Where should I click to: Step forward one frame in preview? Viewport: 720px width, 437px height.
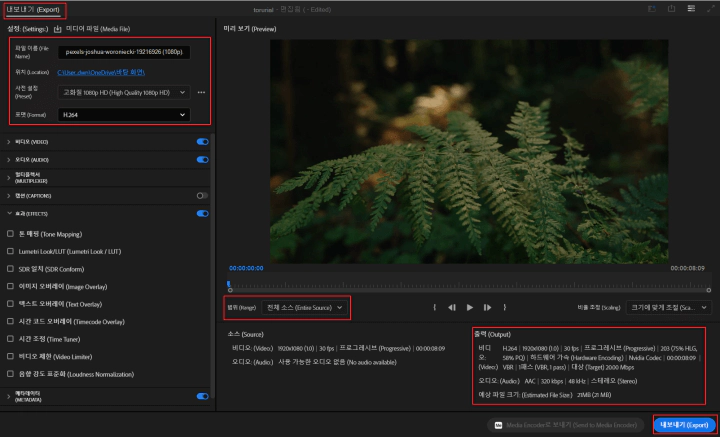[488, 308]
